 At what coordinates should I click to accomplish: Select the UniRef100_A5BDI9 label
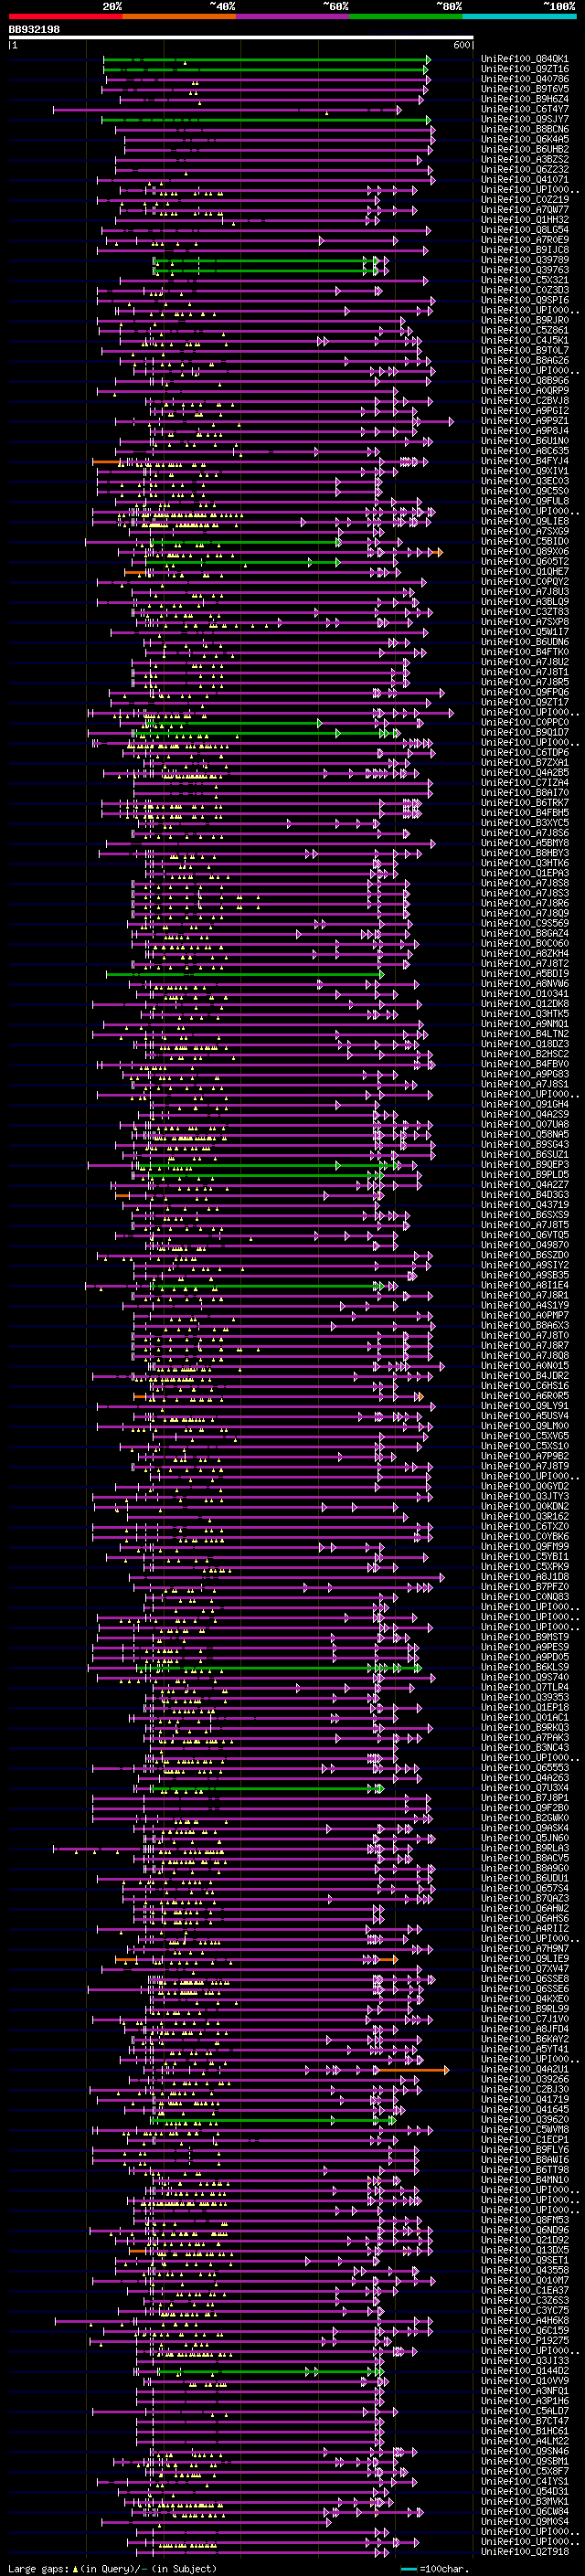[x=525, y=973]
